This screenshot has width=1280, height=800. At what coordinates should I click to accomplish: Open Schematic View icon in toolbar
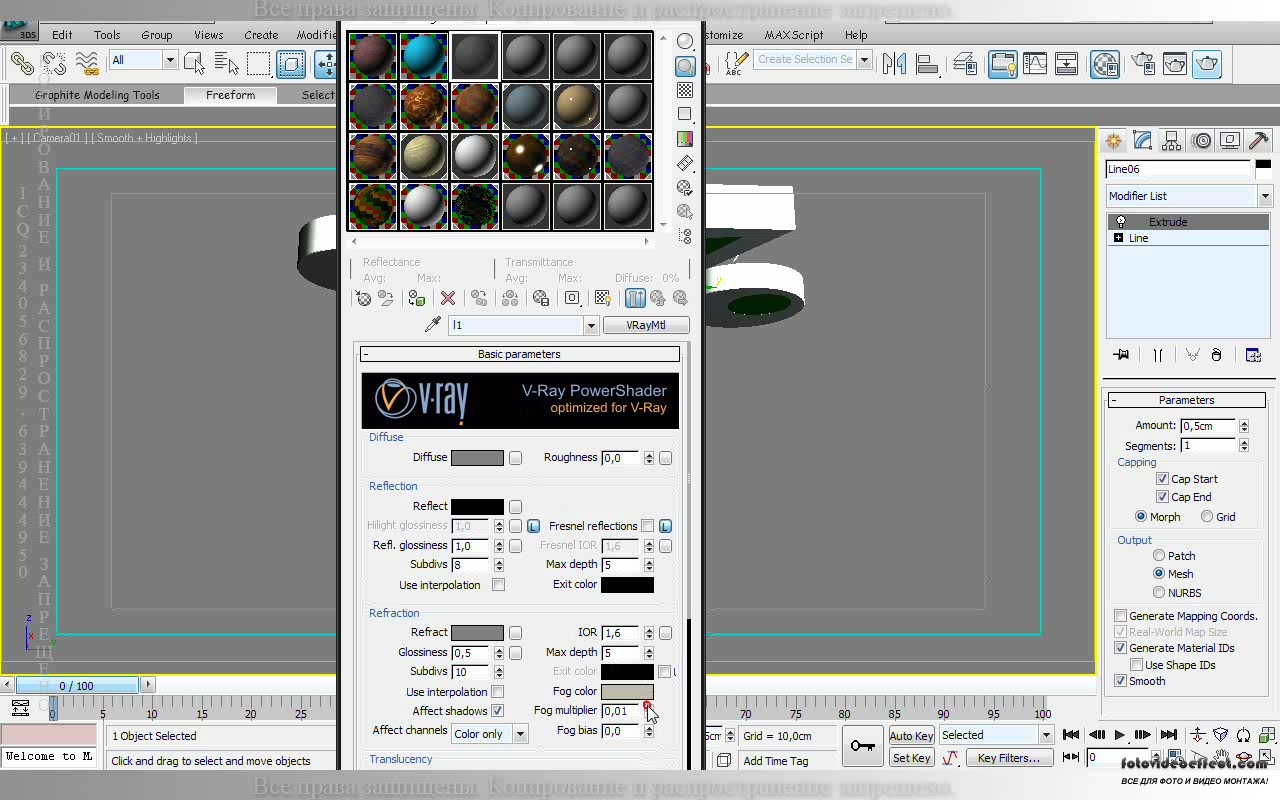(1067, 65)
